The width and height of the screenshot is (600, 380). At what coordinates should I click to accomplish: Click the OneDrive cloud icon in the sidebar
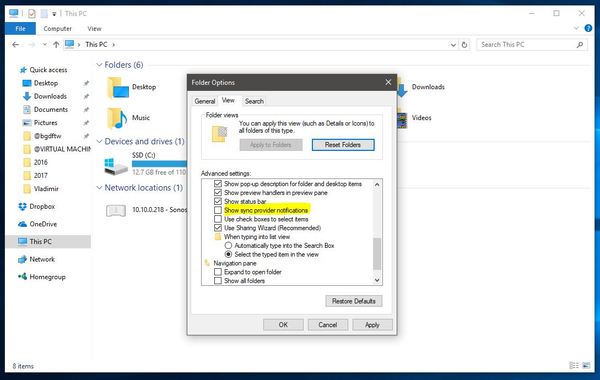[23, 224]
